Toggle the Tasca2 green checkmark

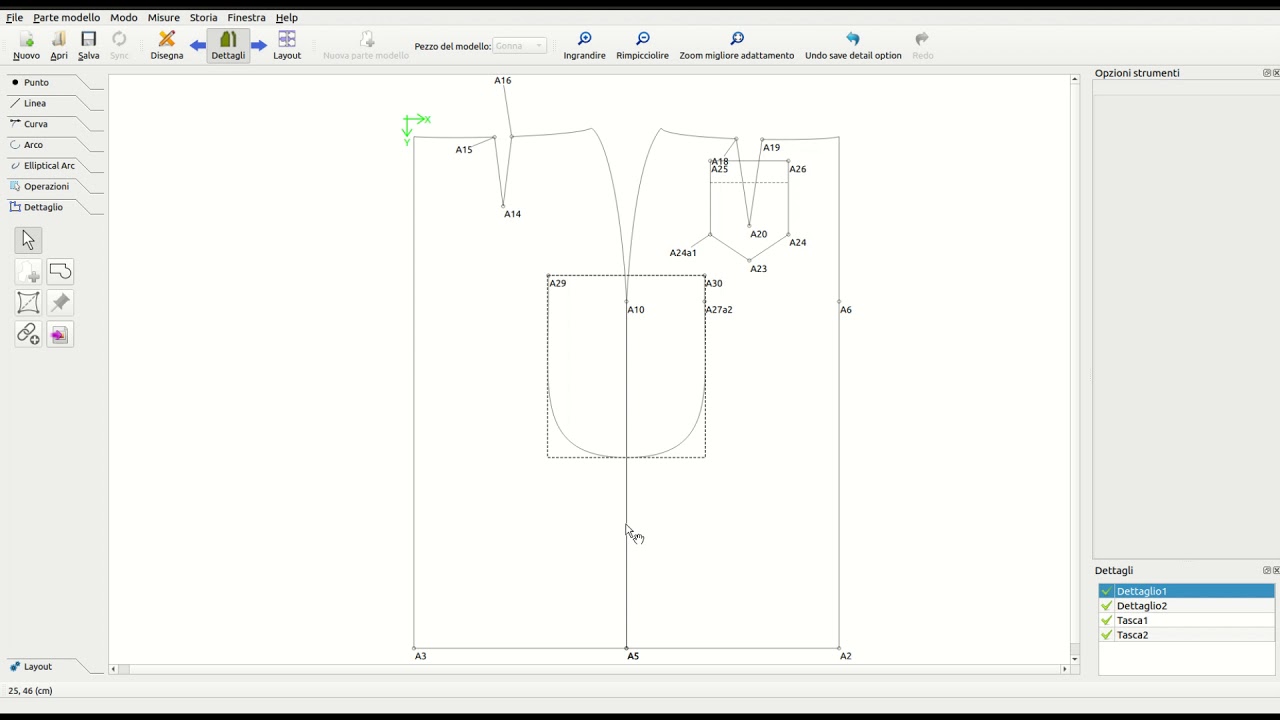pos(1106,635)
